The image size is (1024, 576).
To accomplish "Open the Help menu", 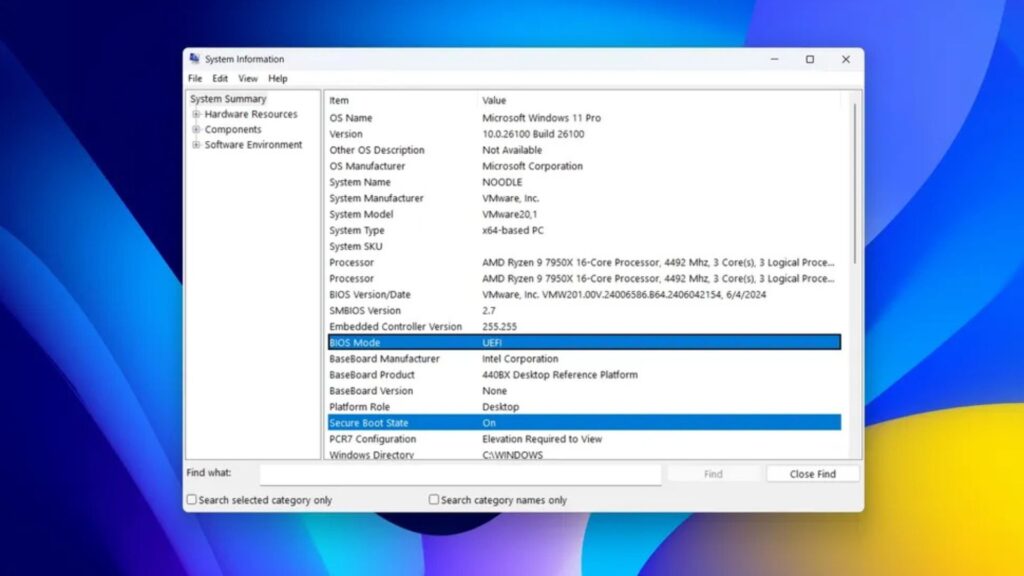I will (x=278, y=78).
